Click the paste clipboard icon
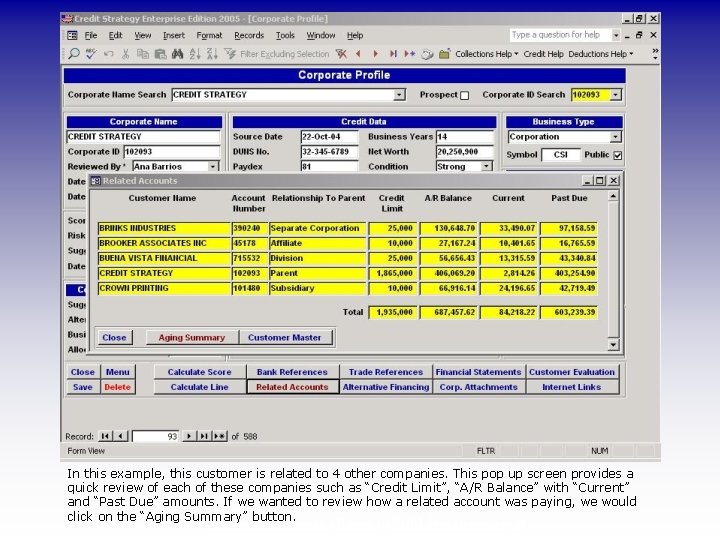The width and height of the screenshot is (720, 540). click(x=160, y=54)
